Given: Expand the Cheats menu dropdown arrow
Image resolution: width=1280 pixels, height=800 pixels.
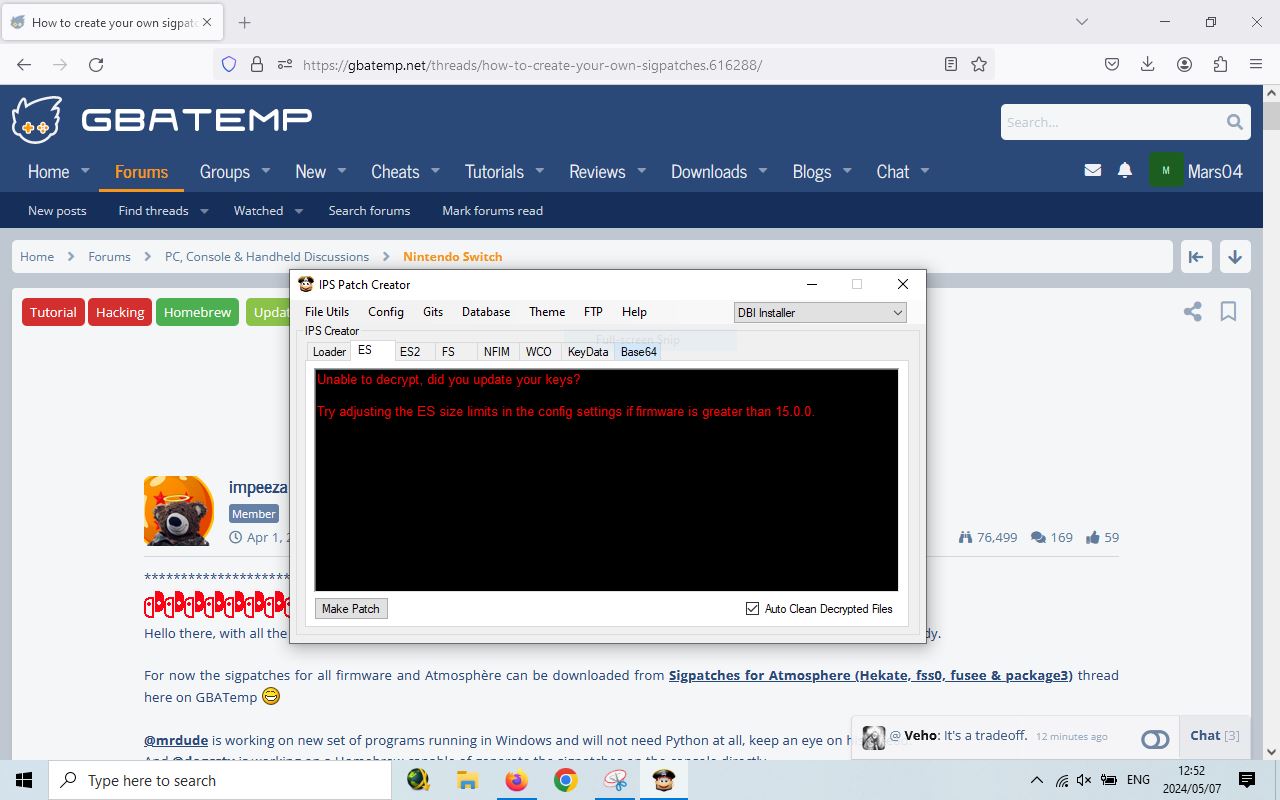Looking at the screenshot, I should coord(436,171).
